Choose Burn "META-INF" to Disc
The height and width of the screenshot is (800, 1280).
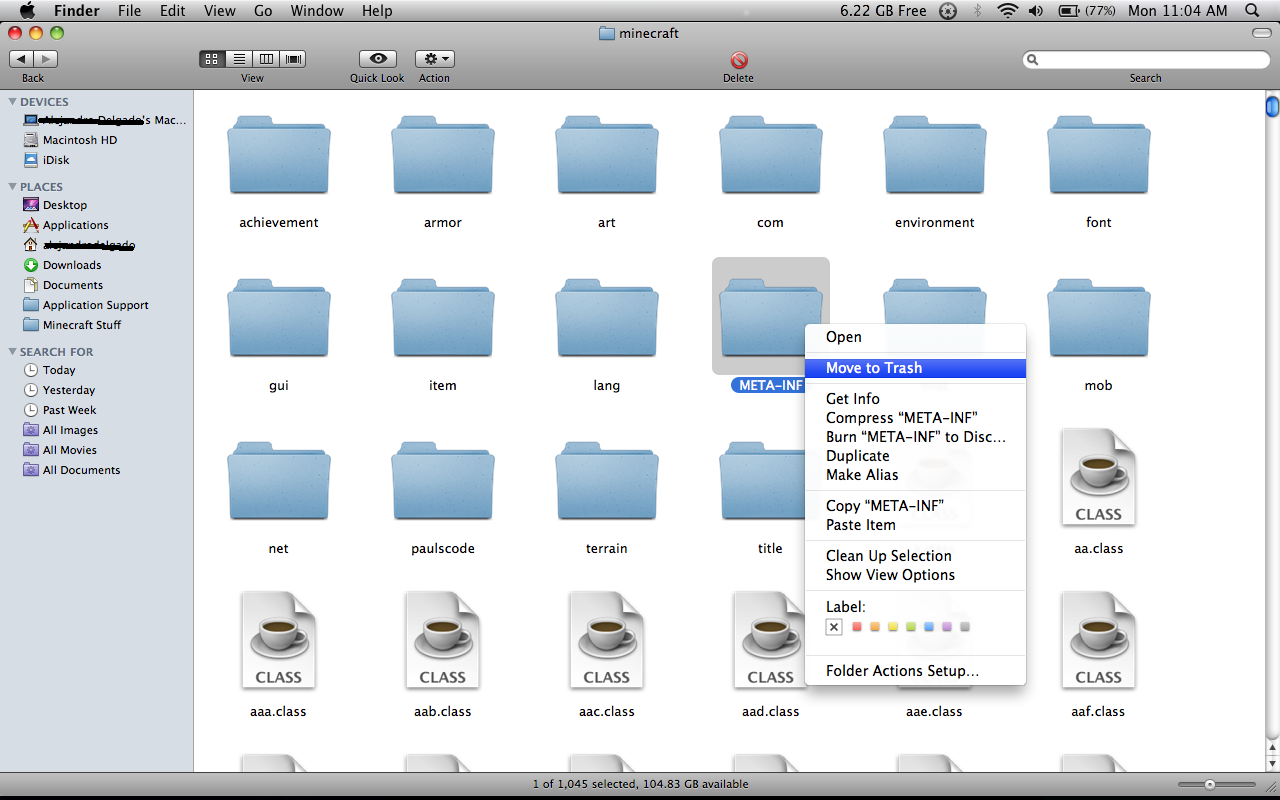click(x=915, y=437)
